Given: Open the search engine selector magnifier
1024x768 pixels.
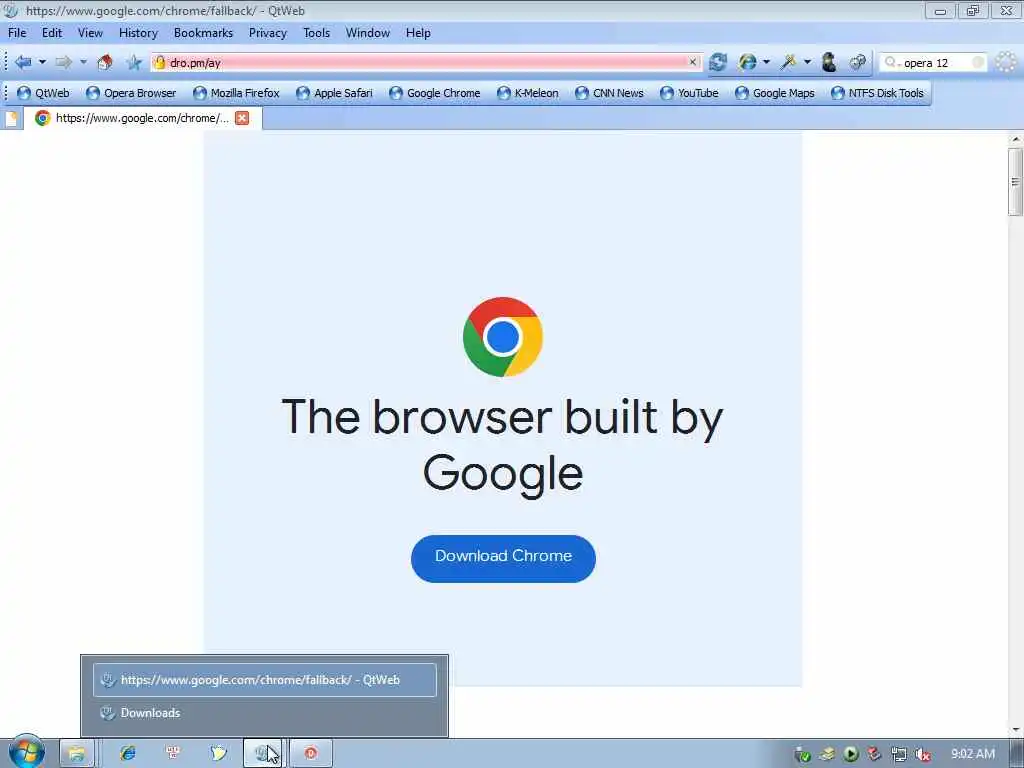Looking at the screenshot, I should (x=891, y=63).
